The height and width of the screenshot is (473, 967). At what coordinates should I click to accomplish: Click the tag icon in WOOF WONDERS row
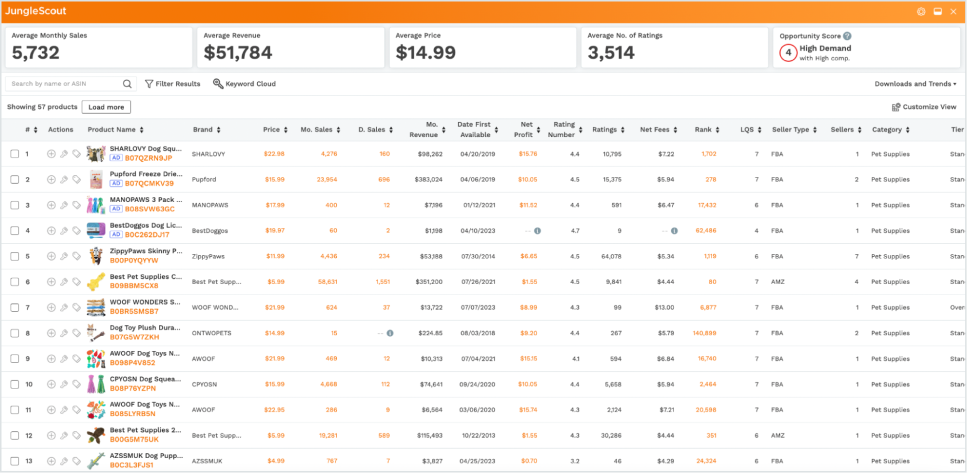pos(76,307)
